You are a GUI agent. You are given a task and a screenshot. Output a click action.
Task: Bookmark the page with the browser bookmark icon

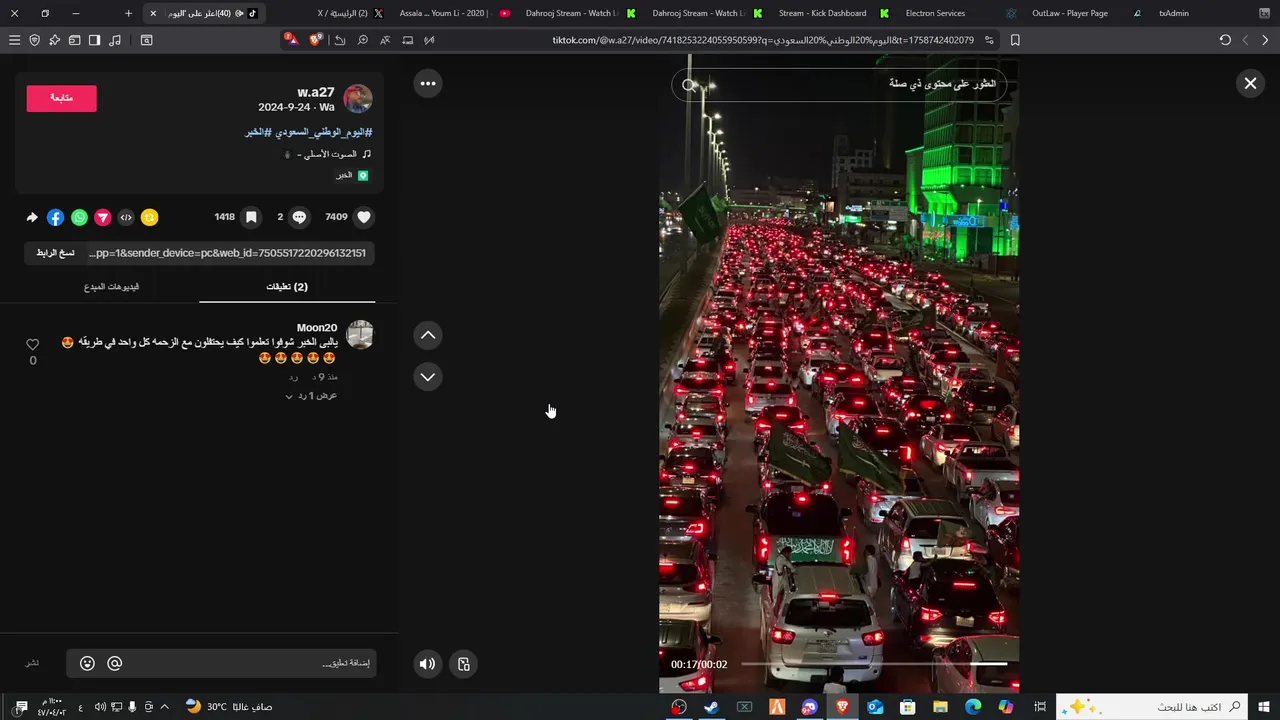tap(1015, 40)
